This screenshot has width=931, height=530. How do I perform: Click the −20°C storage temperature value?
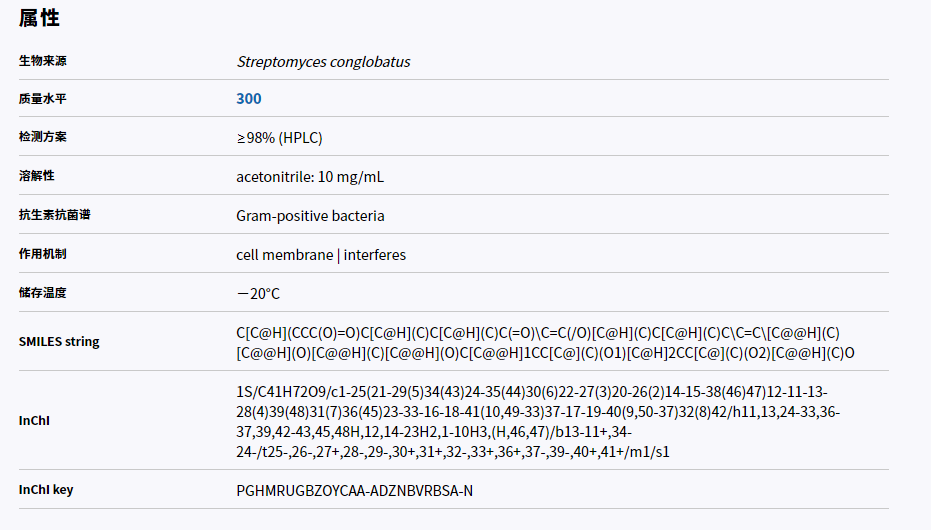pyautogui.click(x=258, y=293)
